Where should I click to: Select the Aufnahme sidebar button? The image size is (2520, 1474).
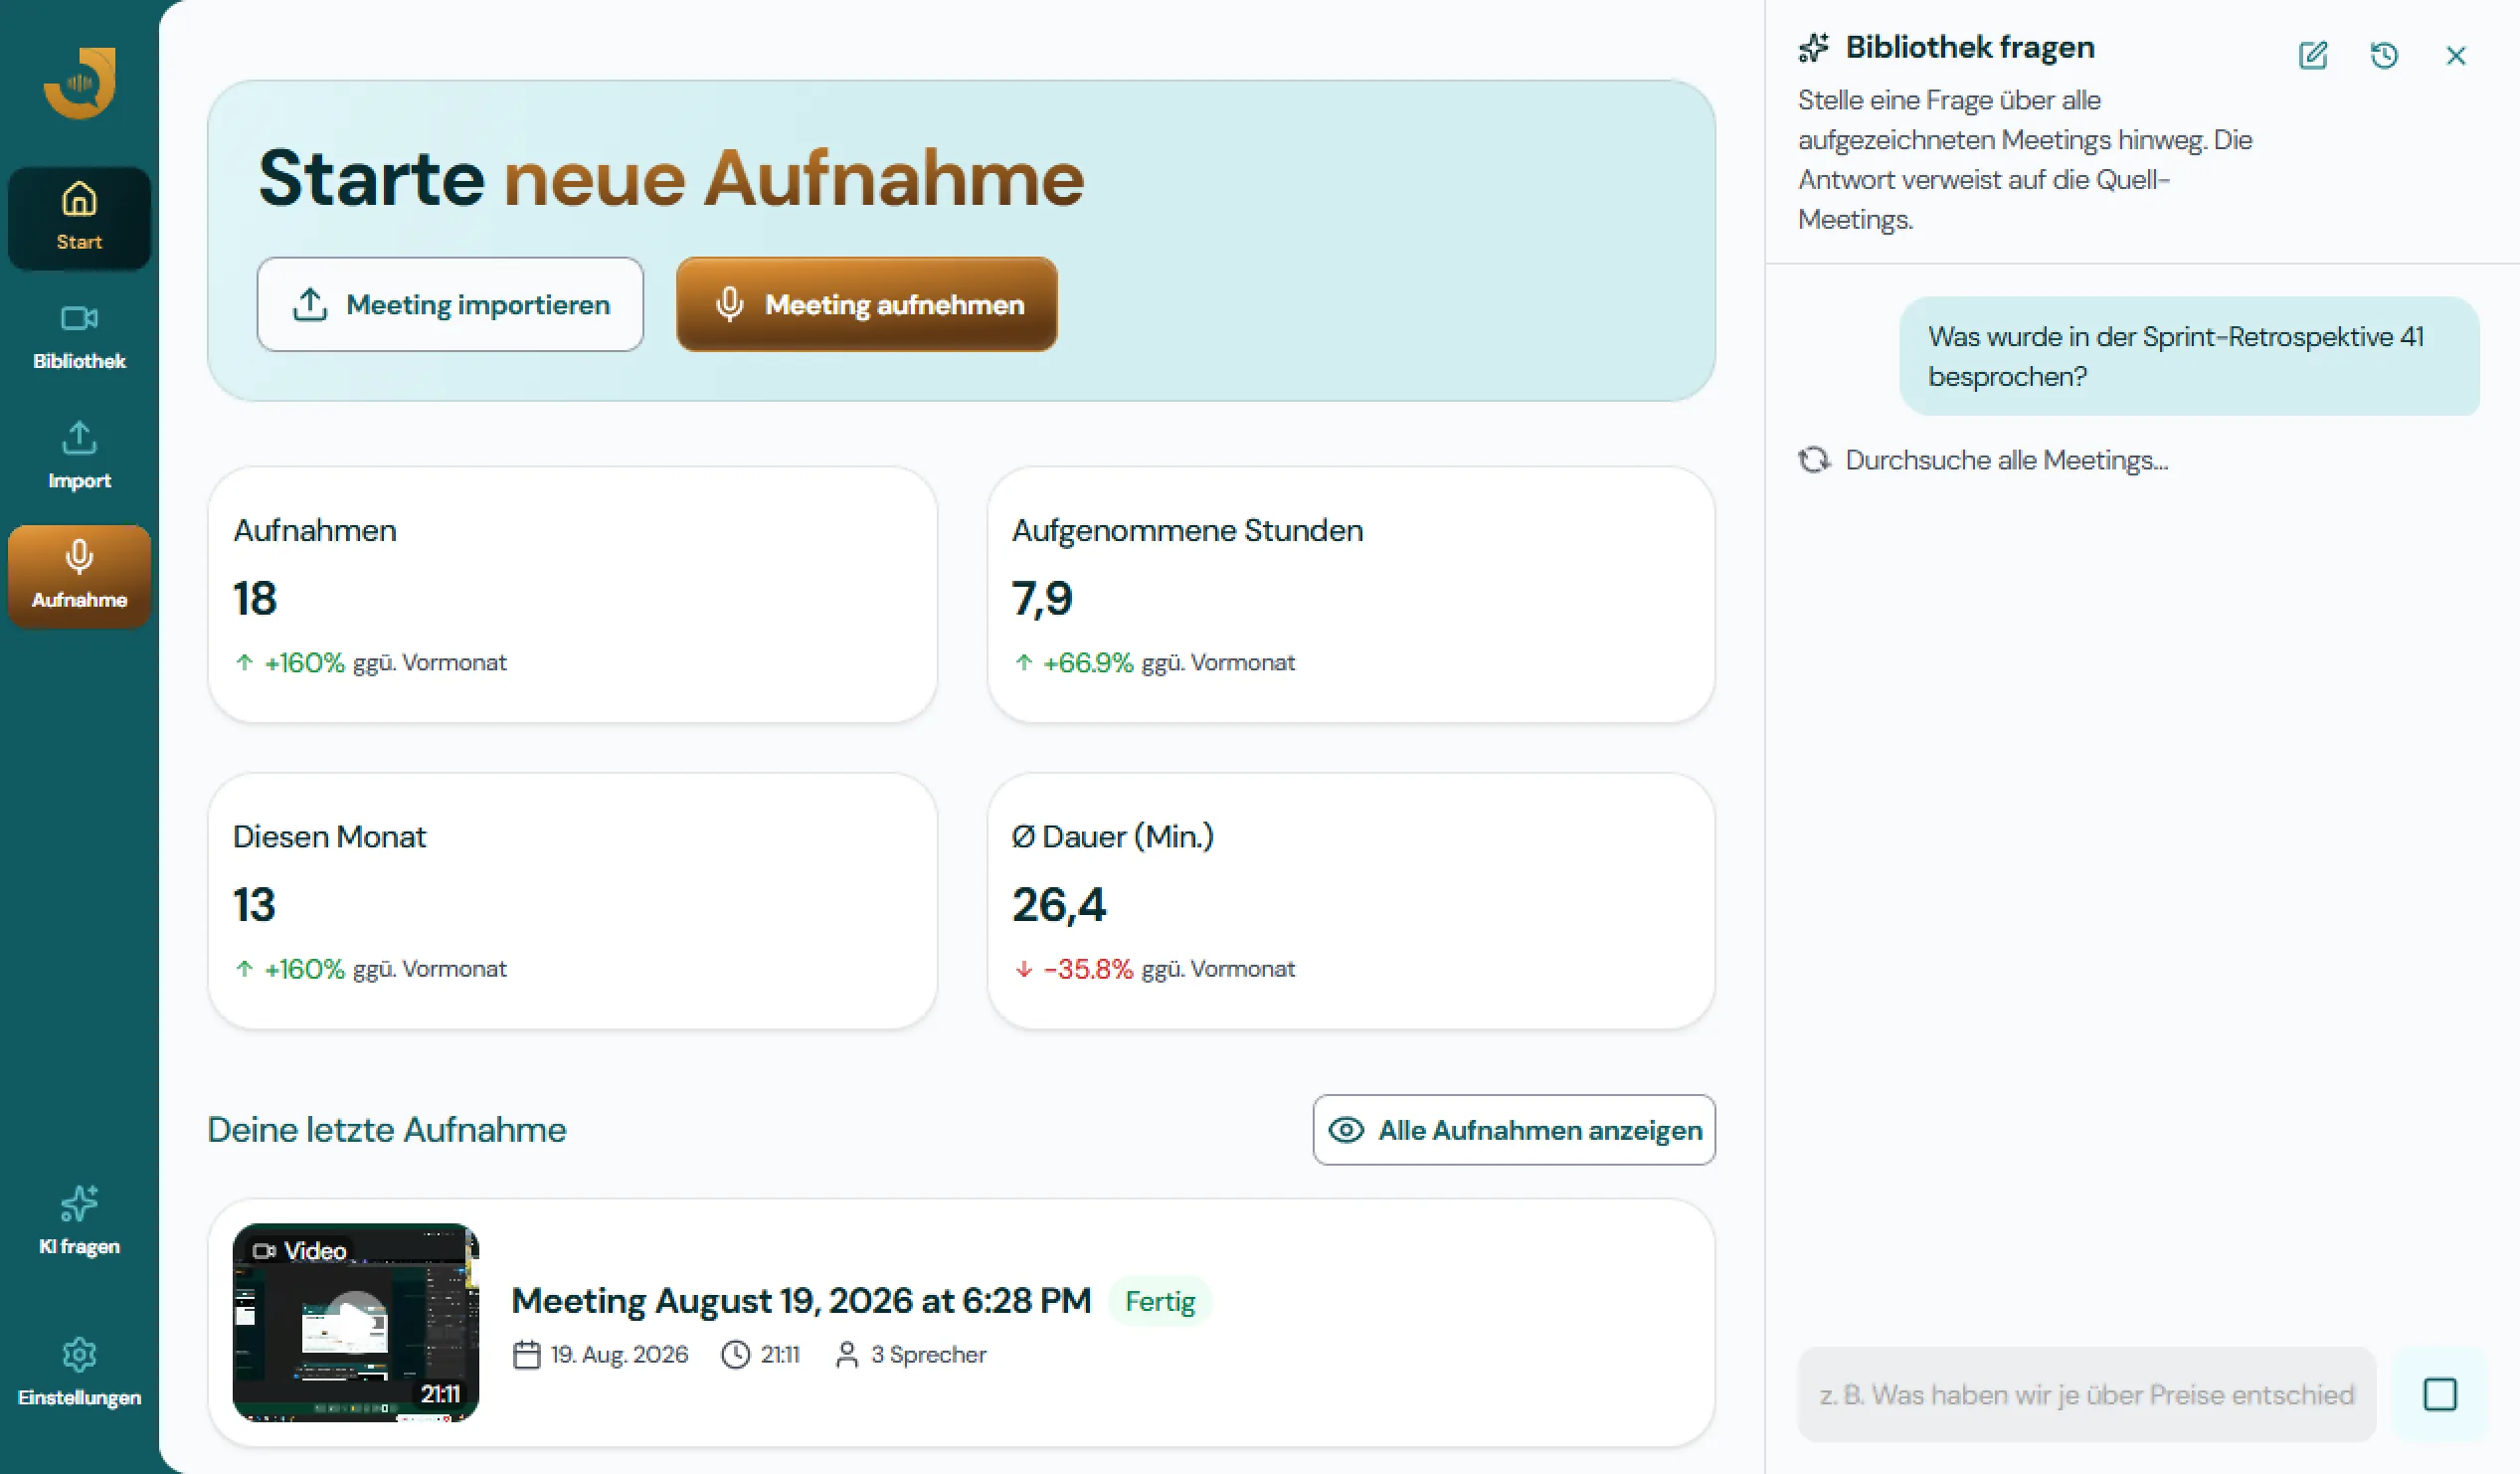pos(79,576)
